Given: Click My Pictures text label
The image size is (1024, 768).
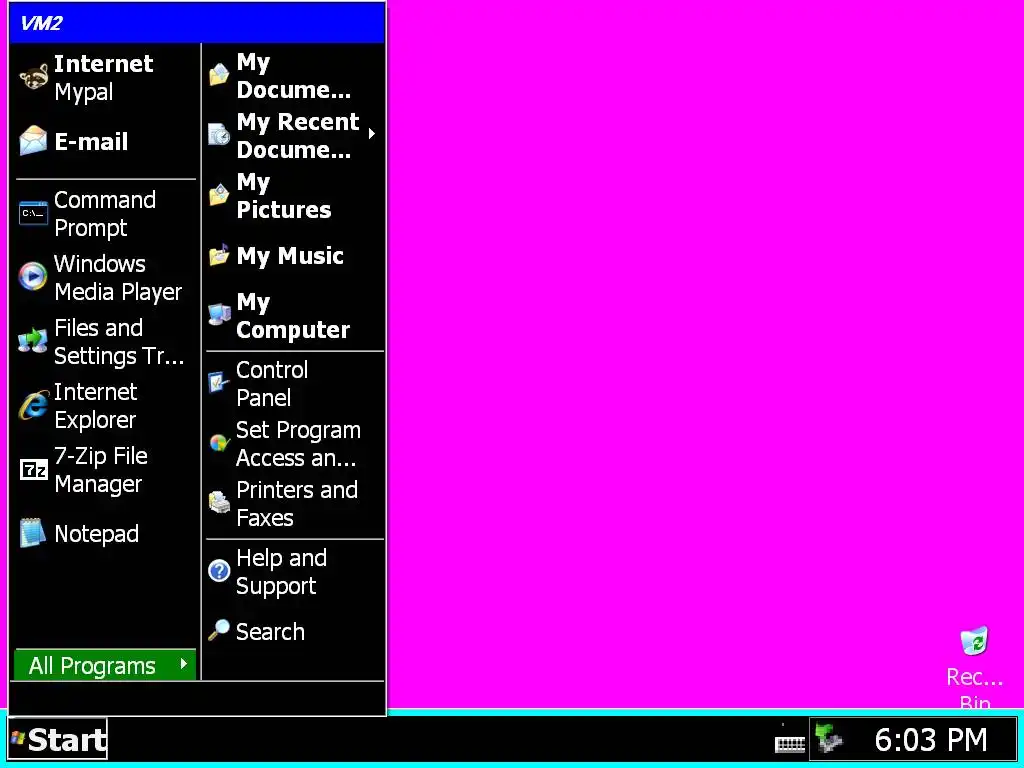Looking at the screenshot, I should 283,195.
